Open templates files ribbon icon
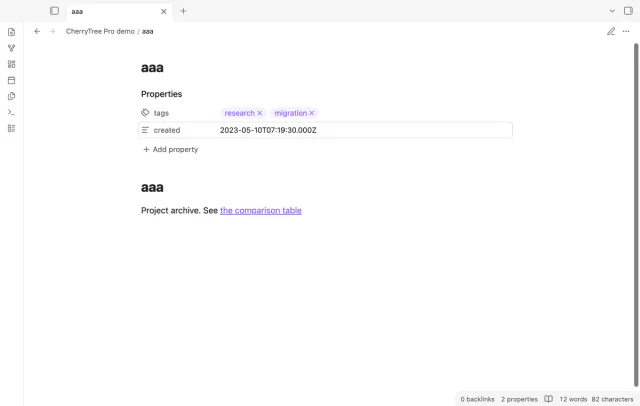Screen dimensions: 640x406 [11, 96]
